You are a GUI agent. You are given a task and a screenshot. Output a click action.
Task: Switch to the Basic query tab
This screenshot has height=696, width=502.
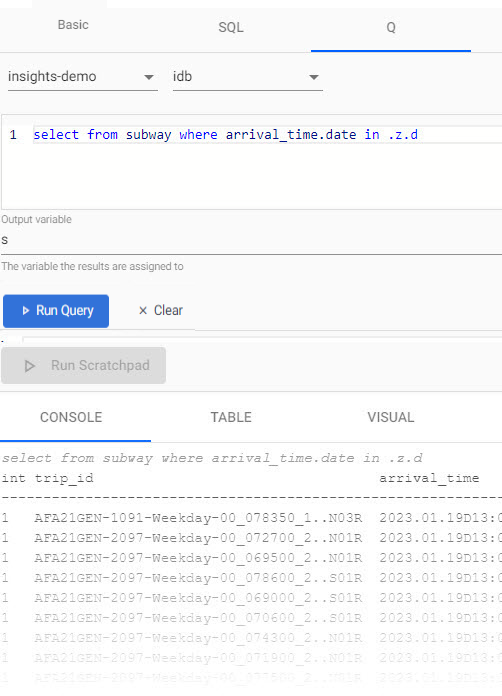point(73,25)
